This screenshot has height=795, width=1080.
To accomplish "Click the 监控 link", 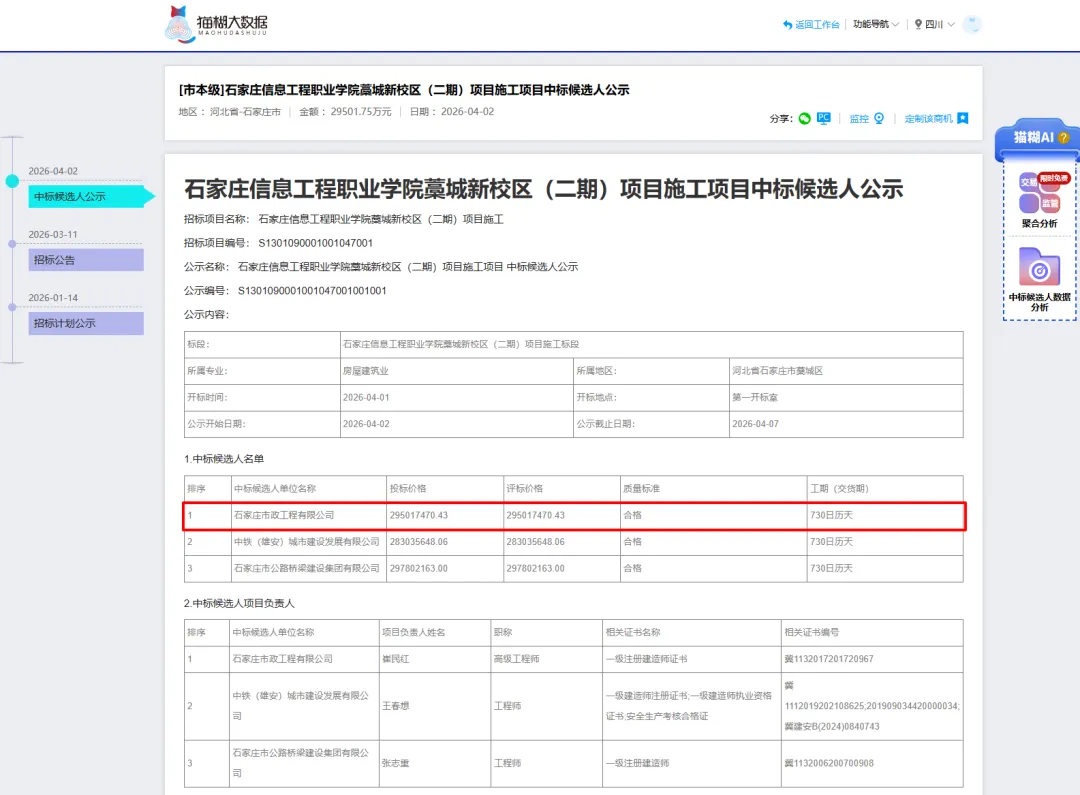I will tap(859, 118).
